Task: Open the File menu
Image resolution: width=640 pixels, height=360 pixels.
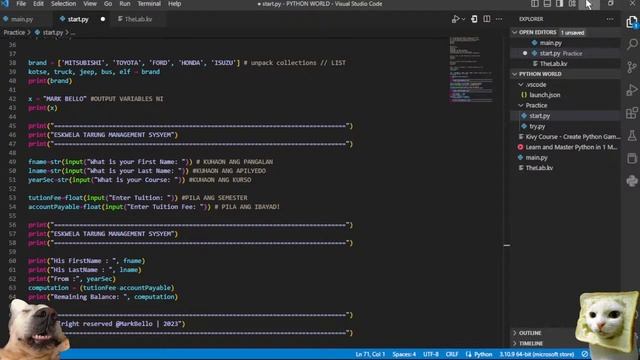Action: [x=21, y=4]
